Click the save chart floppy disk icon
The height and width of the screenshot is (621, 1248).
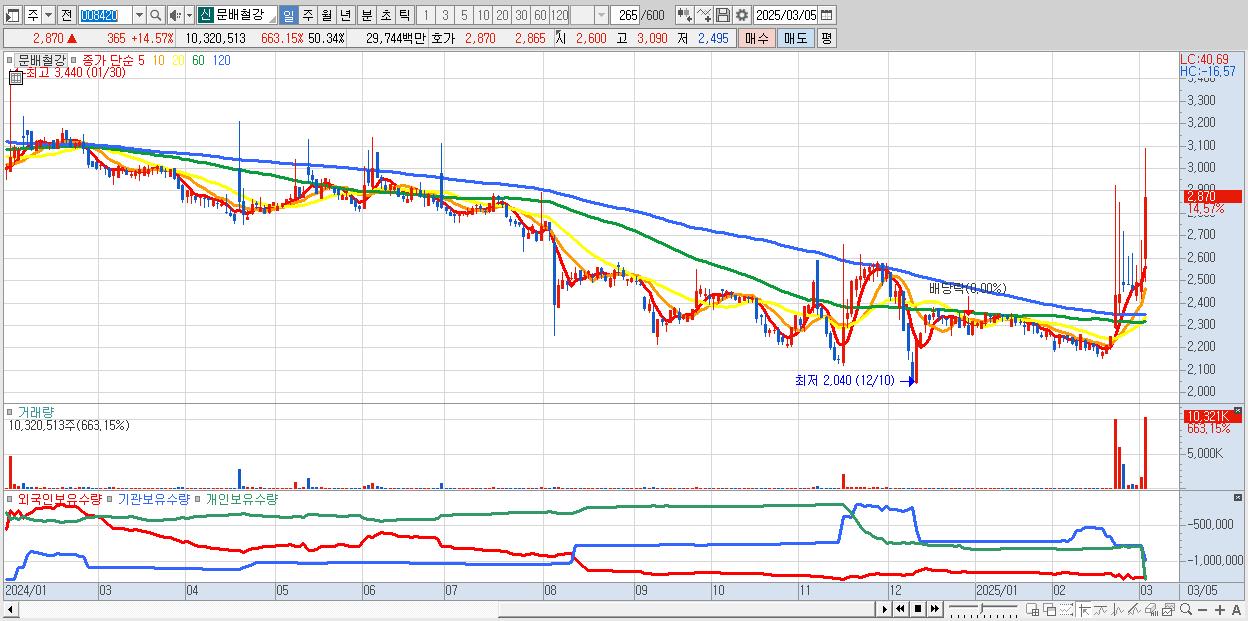pos(723,16)
